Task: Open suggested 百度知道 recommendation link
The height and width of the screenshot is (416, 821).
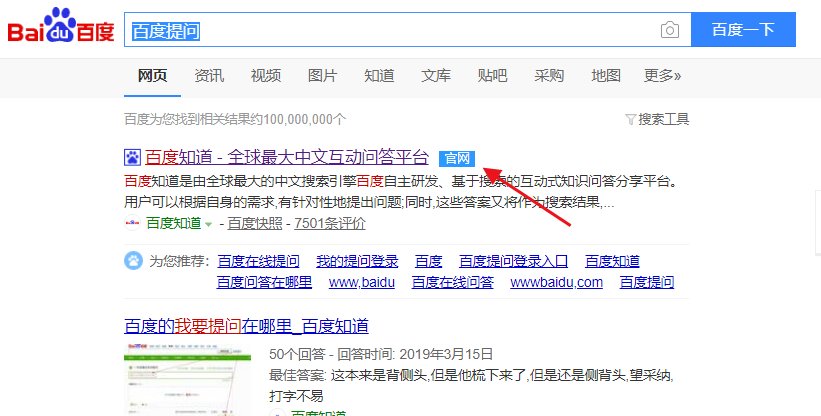Action: pyautogui.click(x=612, y=261)
